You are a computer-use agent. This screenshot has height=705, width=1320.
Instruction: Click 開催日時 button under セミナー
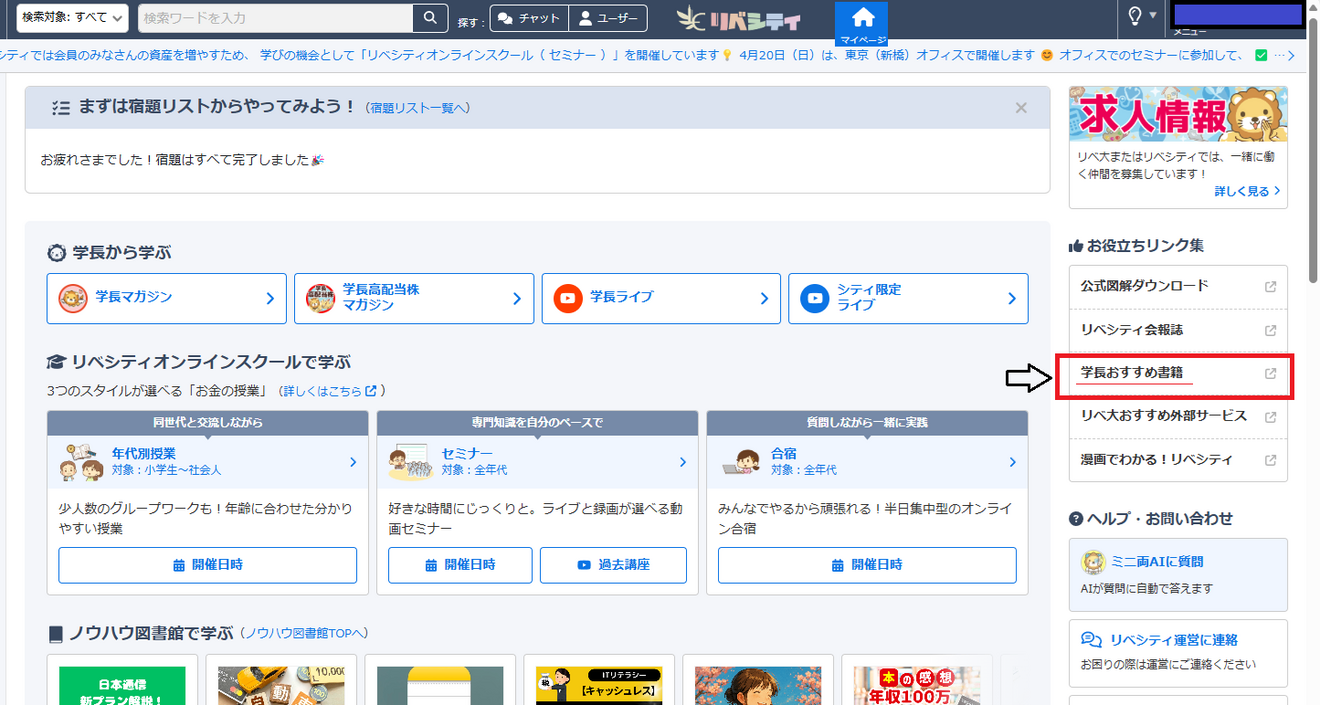coord(460,565)
